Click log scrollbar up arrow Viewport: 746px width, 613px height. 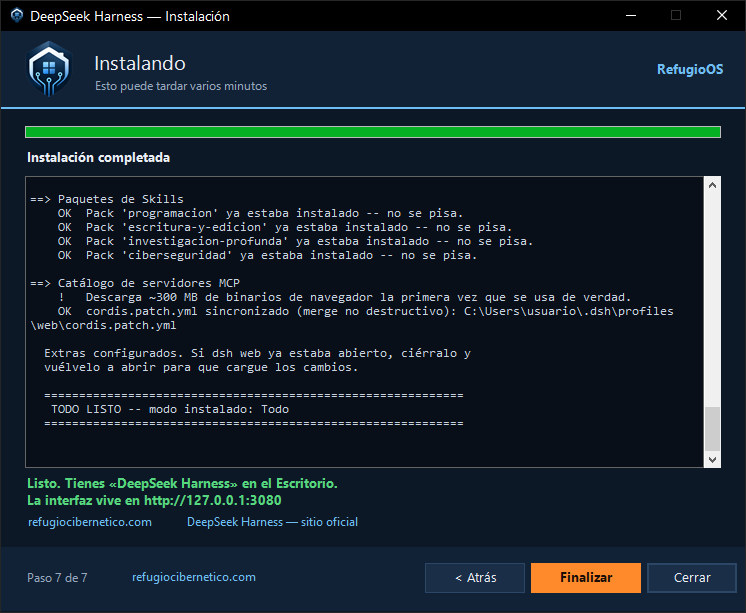pos(712,185)
